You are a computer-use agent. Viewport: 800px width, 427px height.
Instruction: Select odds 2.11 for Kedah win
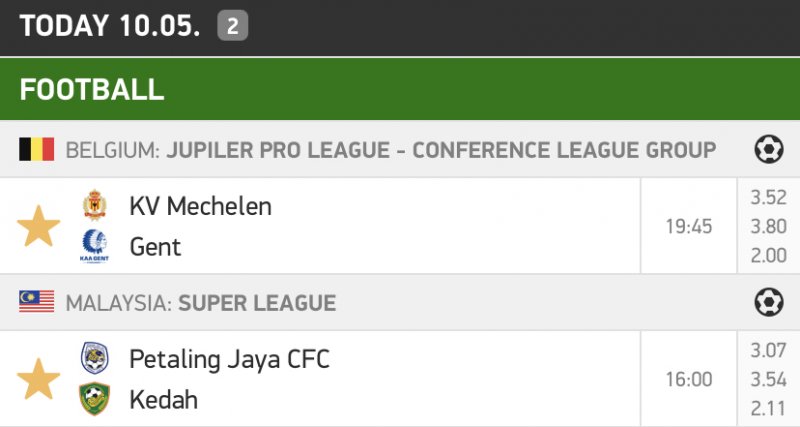pyautogui.click(x=768, y=408)
